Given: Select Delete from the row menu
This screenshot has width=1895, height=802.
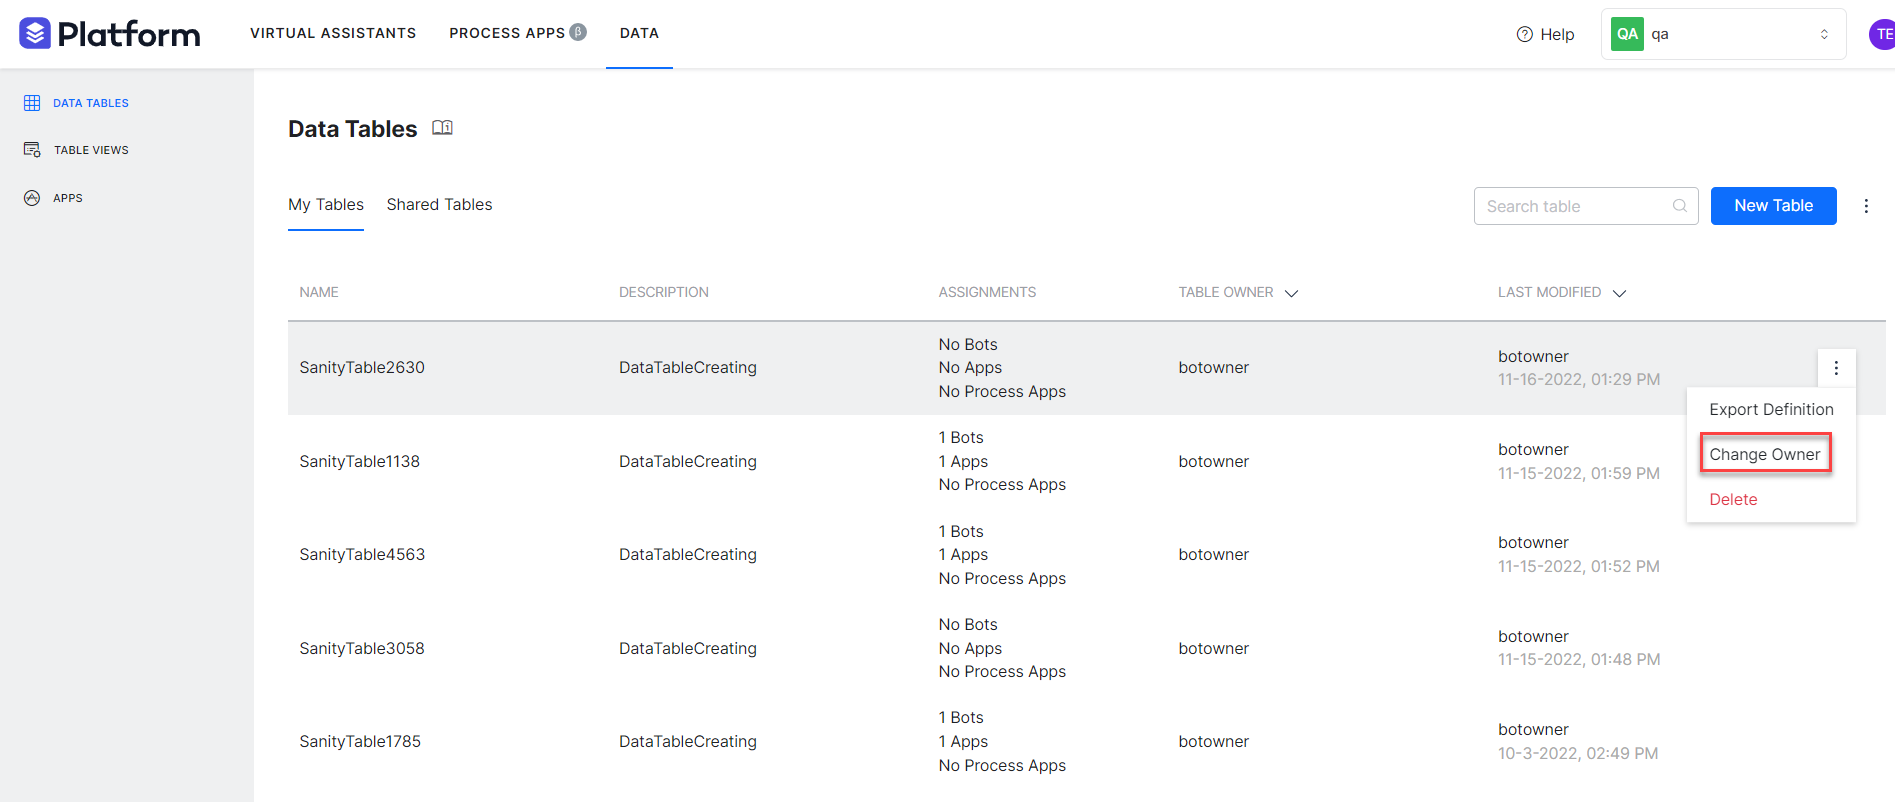Looking at the screenshot, I should point(1733,499).
